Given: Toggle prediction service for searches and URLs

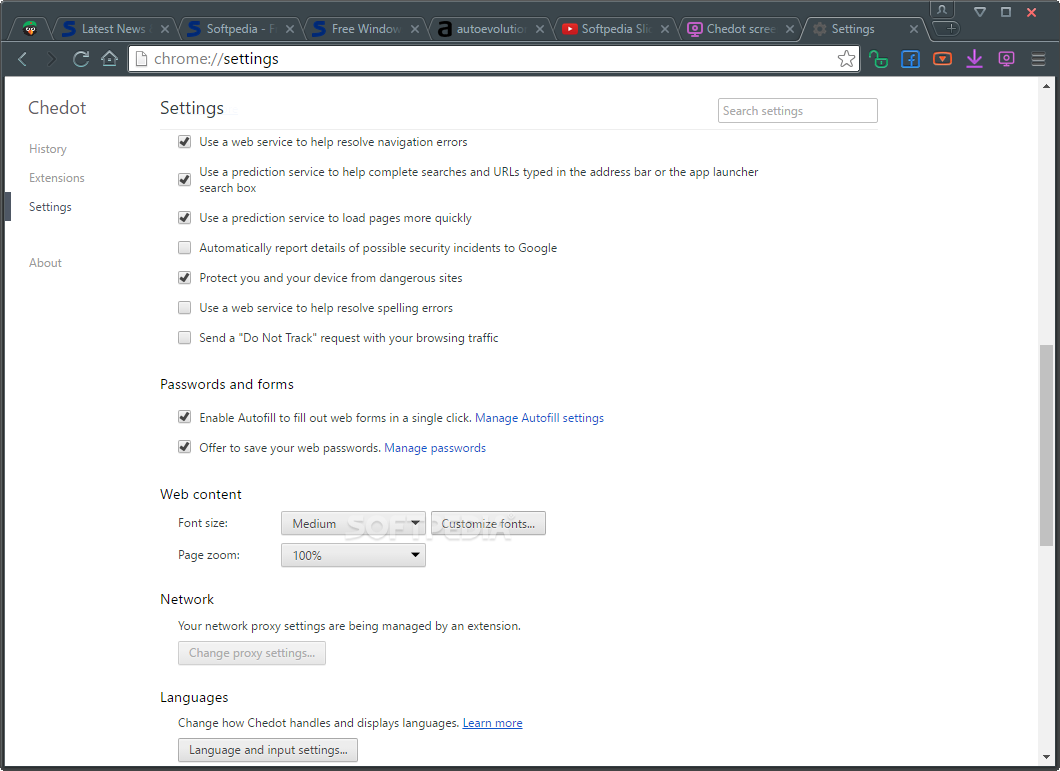Looking at the screenshot, I should tap(184, 179).
